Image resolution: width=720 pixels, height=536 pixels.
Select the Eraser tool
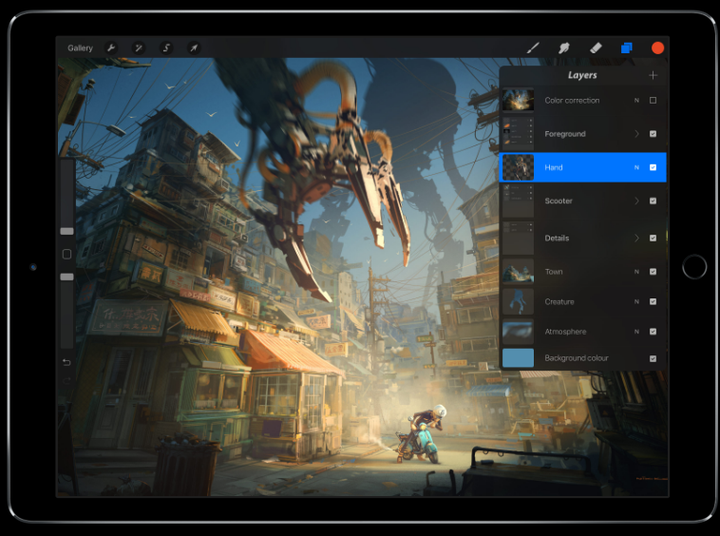pyautogui.click(x=596, y=48)
